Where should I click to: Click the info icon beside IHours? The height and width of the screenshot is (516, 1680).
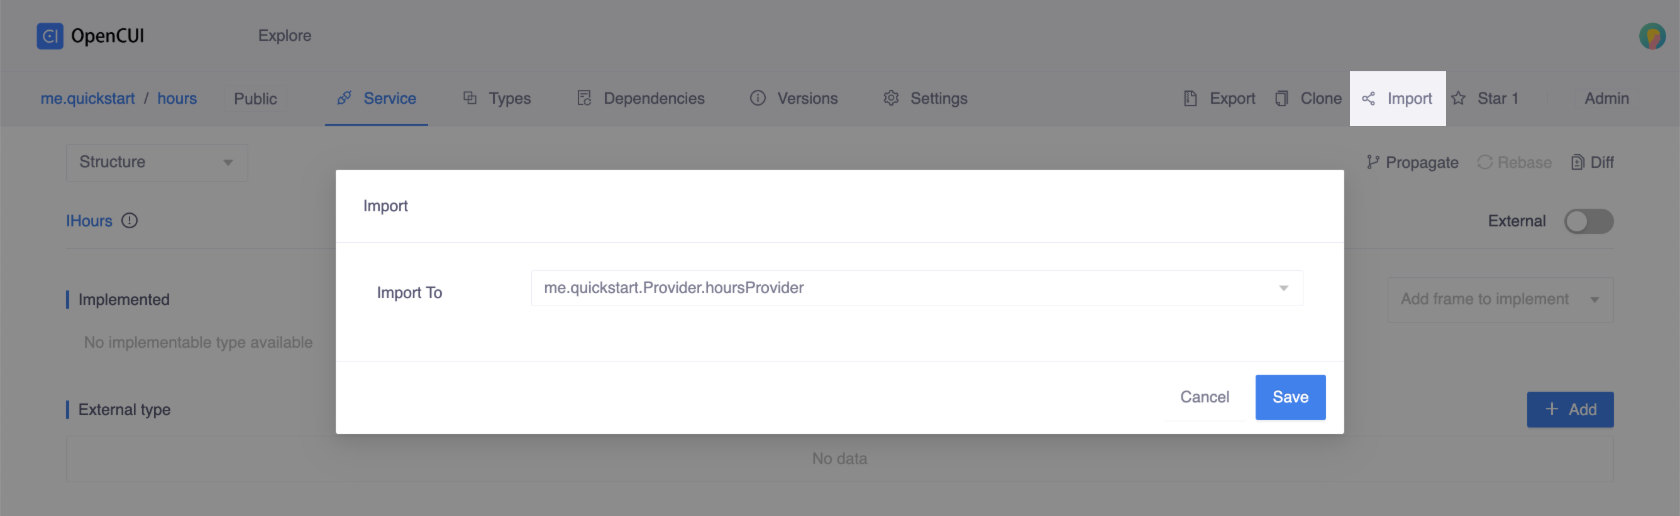(x=130, y=221)
